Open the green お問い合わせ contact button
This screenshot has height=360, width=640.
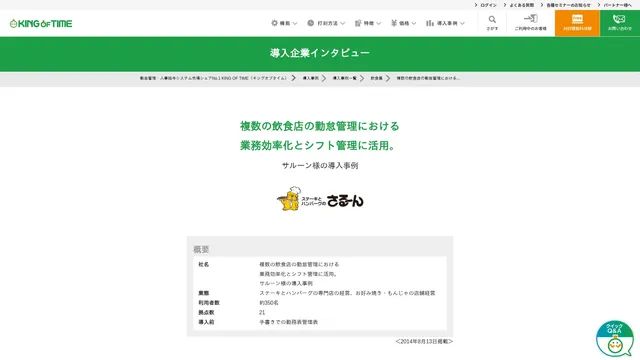click(620, 23)
